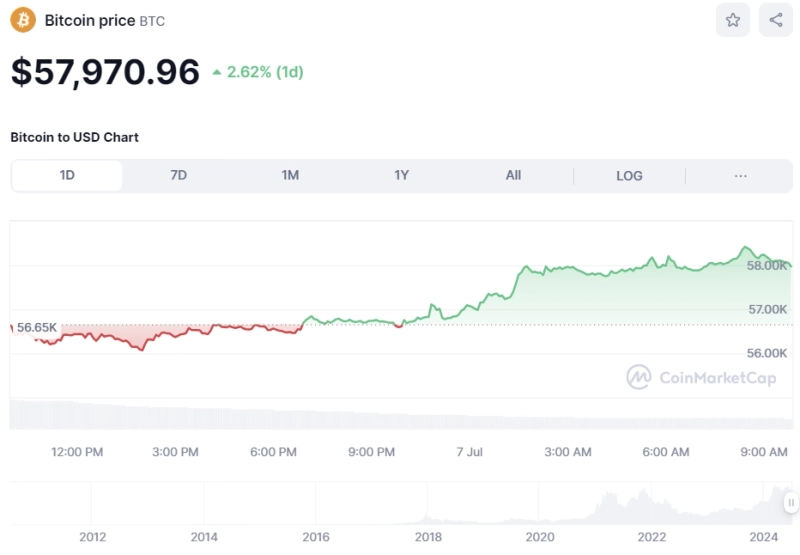800x555 pixels.
Task: Click the green price change arrow
Action: coord(217,72)
